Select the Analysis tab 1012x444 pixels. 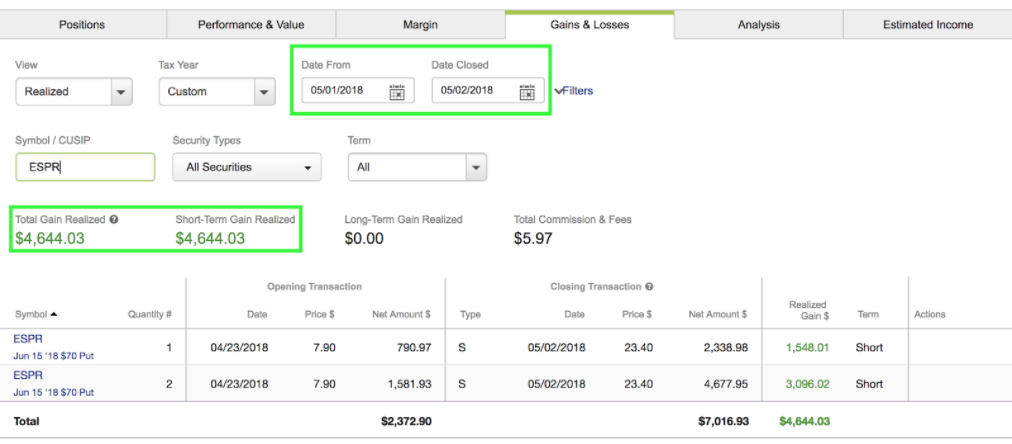pyautogui.click(x=758, y=24)
